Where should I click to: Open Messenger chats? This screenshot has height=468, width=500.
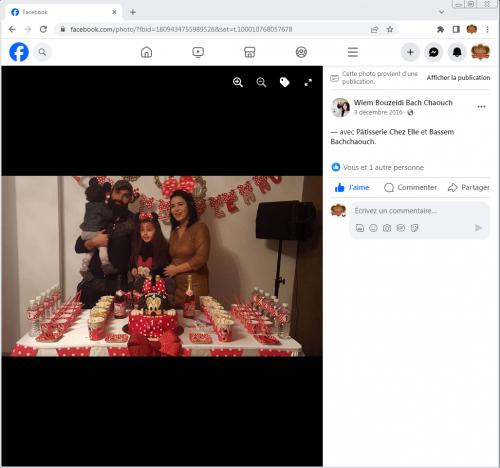tap(434, 52)
